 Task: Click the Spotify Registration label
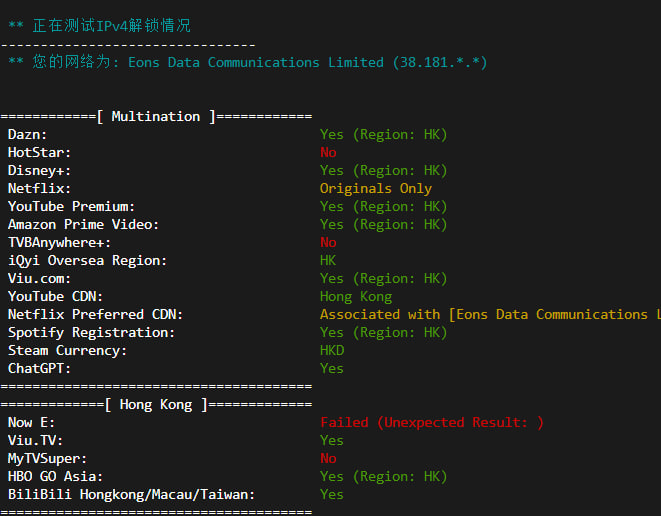[x=92, y=333]
